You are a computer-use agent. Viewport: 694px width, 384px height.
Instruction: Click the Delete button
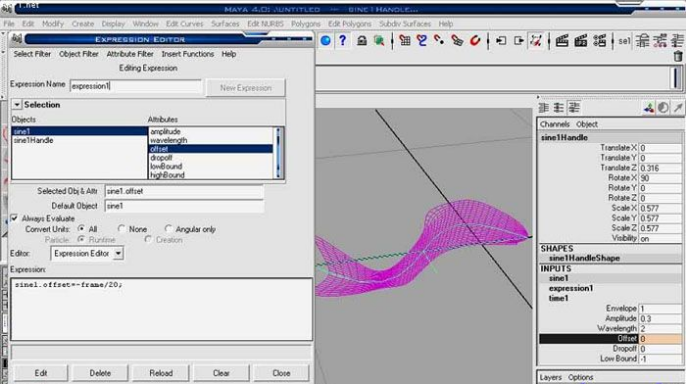pyautogui.click(x=100, y=373)
